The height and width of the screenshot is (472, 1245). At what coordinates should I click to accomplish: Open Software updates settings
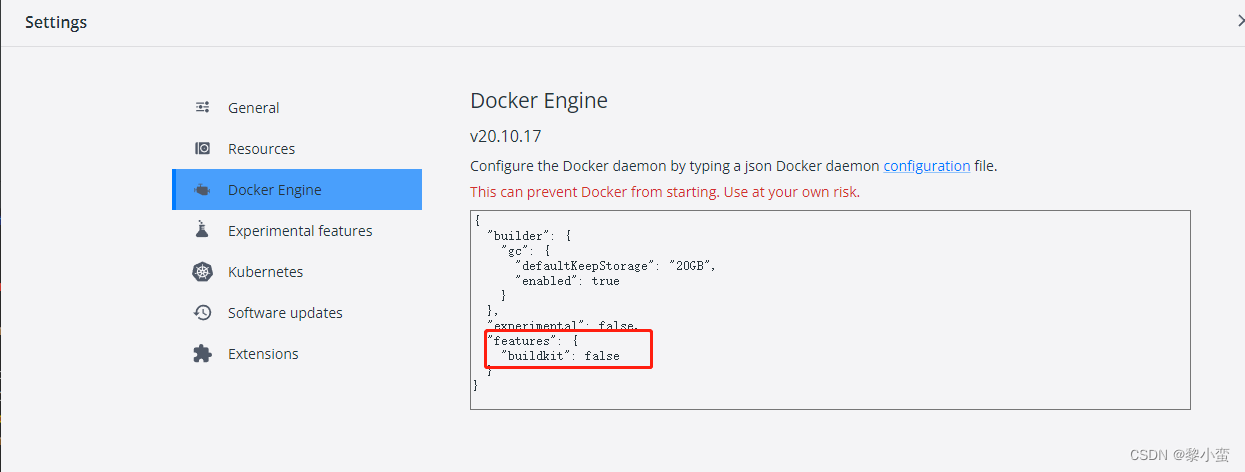tap(297, 312)
